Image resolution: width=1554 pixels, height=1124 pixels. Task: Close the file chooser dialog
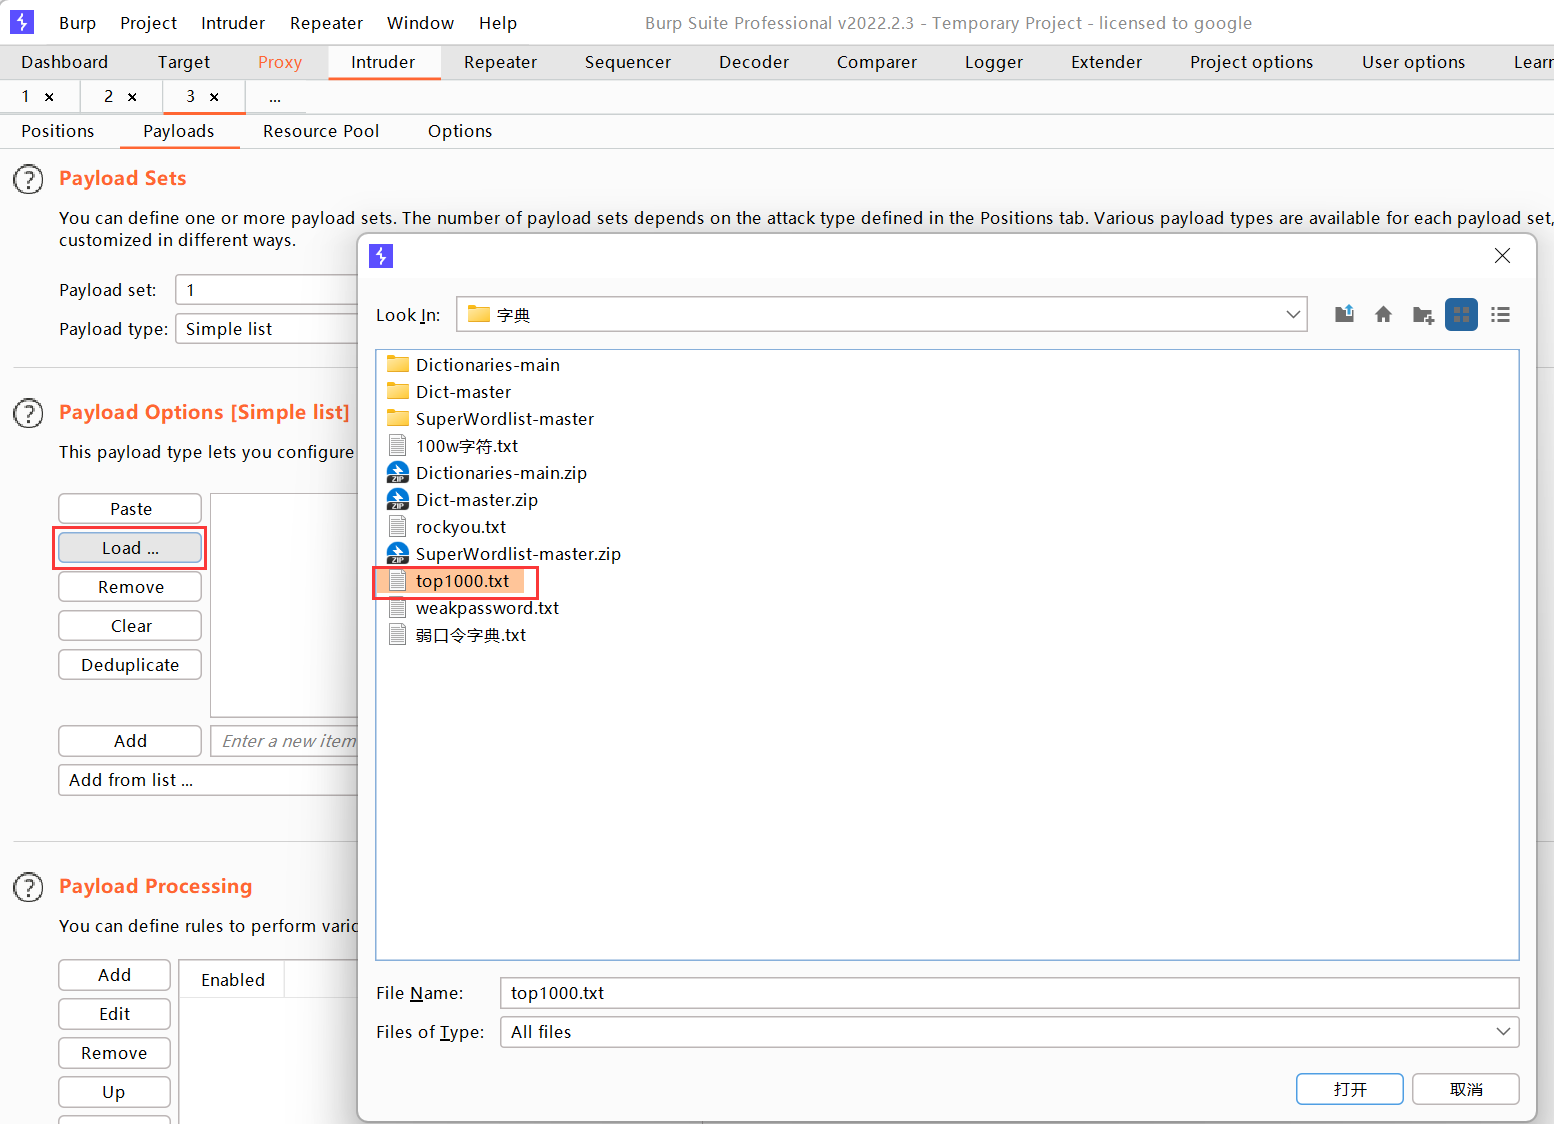click(x=1502, y=256)
